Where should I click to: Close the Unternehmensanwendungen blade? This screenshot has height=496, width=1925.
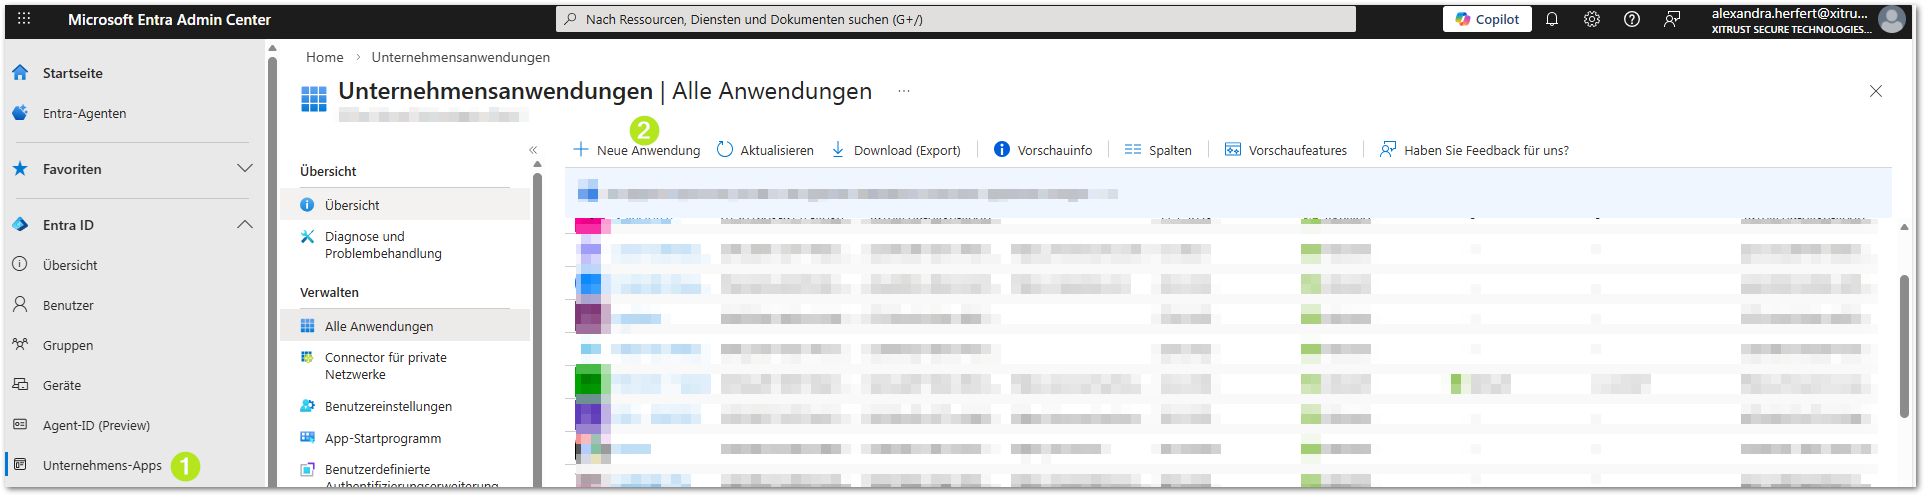1876,91
